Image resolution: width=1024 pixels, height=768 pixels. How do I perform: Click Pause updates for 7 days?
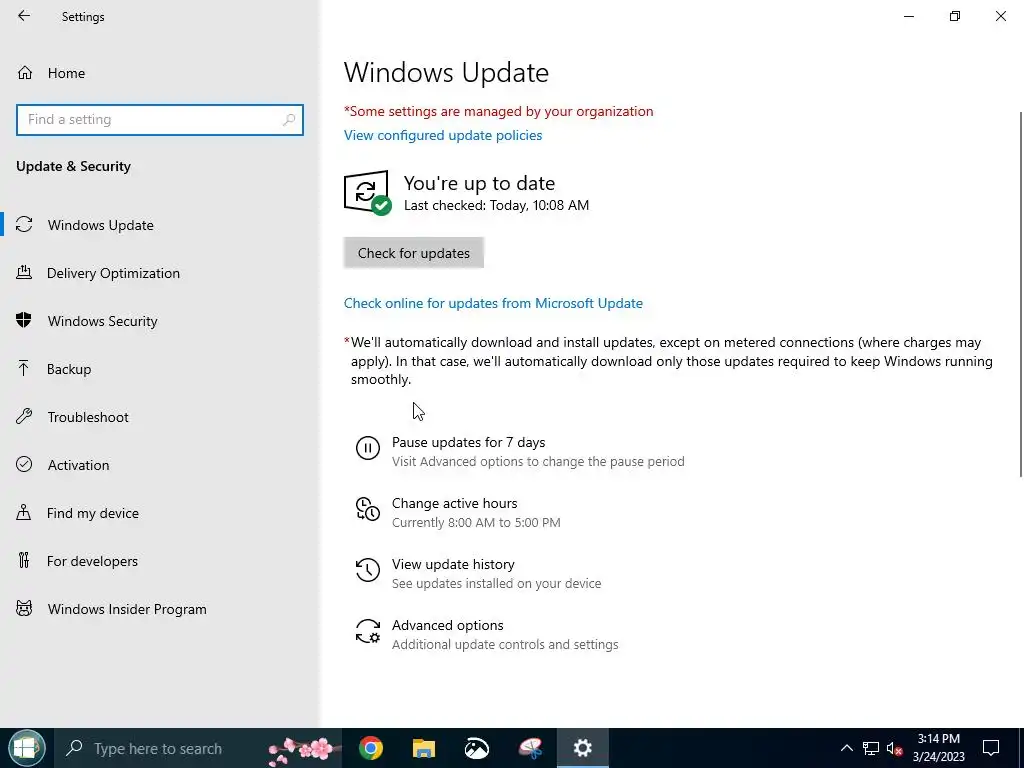520,451
